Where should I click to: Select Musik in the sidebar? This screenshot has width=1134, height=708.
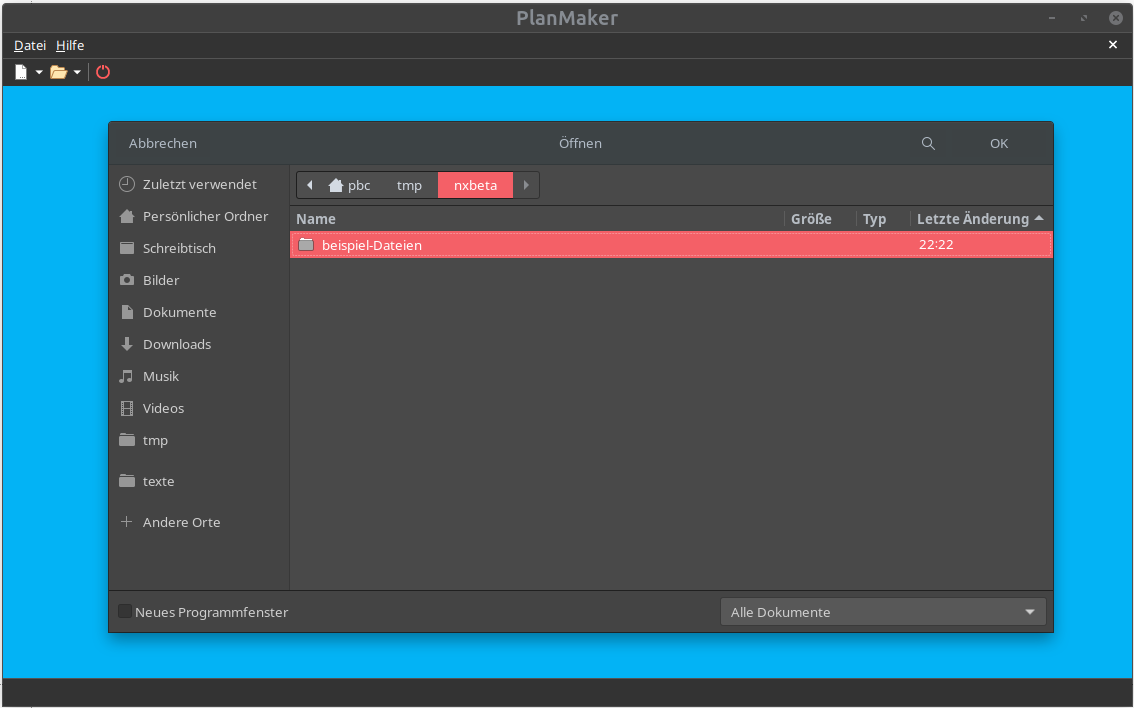pyautogui.click(x=199, y=376)
